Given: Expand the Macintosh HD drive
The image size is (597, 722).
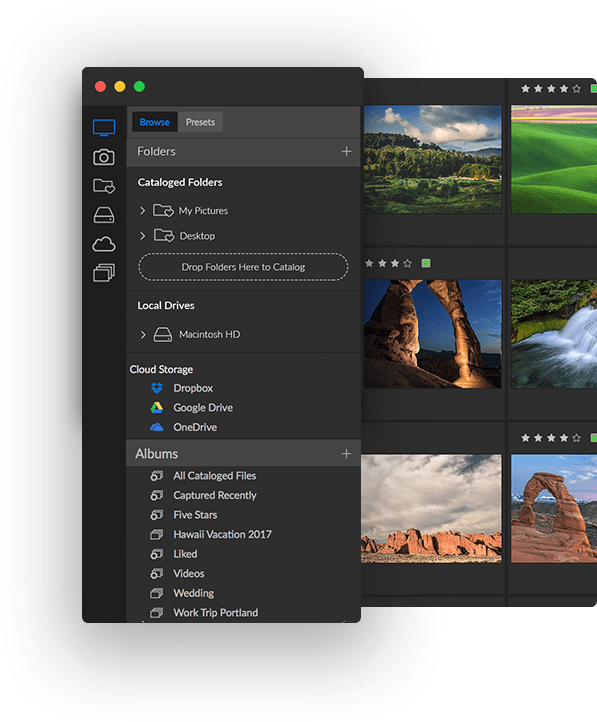Looking at the screenshot, I should [x=143, y=335].
